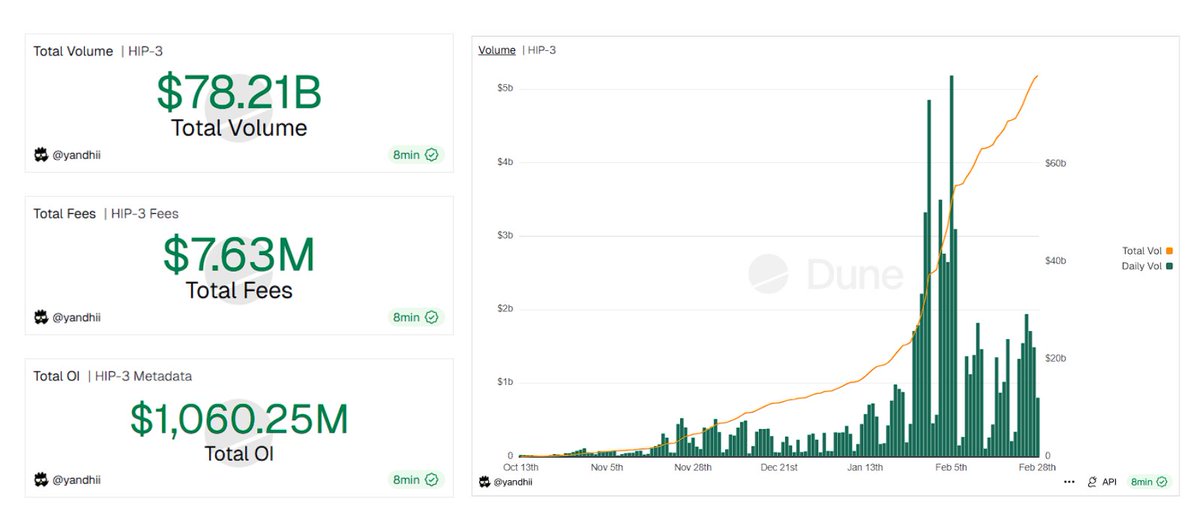Toggle Total Vol orange legend swatch
The width and height of the screenshot is (1200, 526).
(x=1168, y=250)
